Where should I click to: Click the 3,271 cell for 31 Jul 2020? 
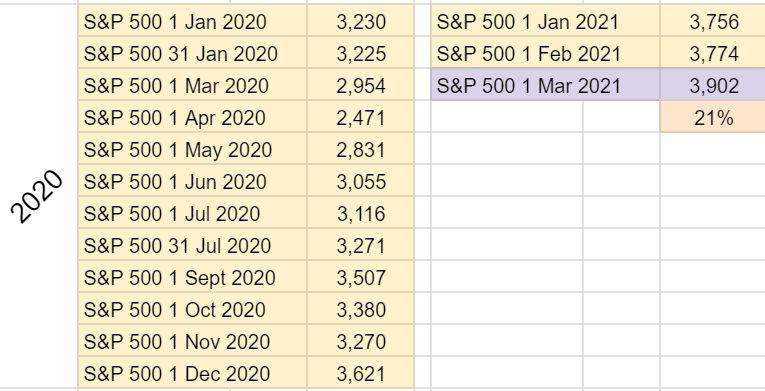click(x=361, y=245)
